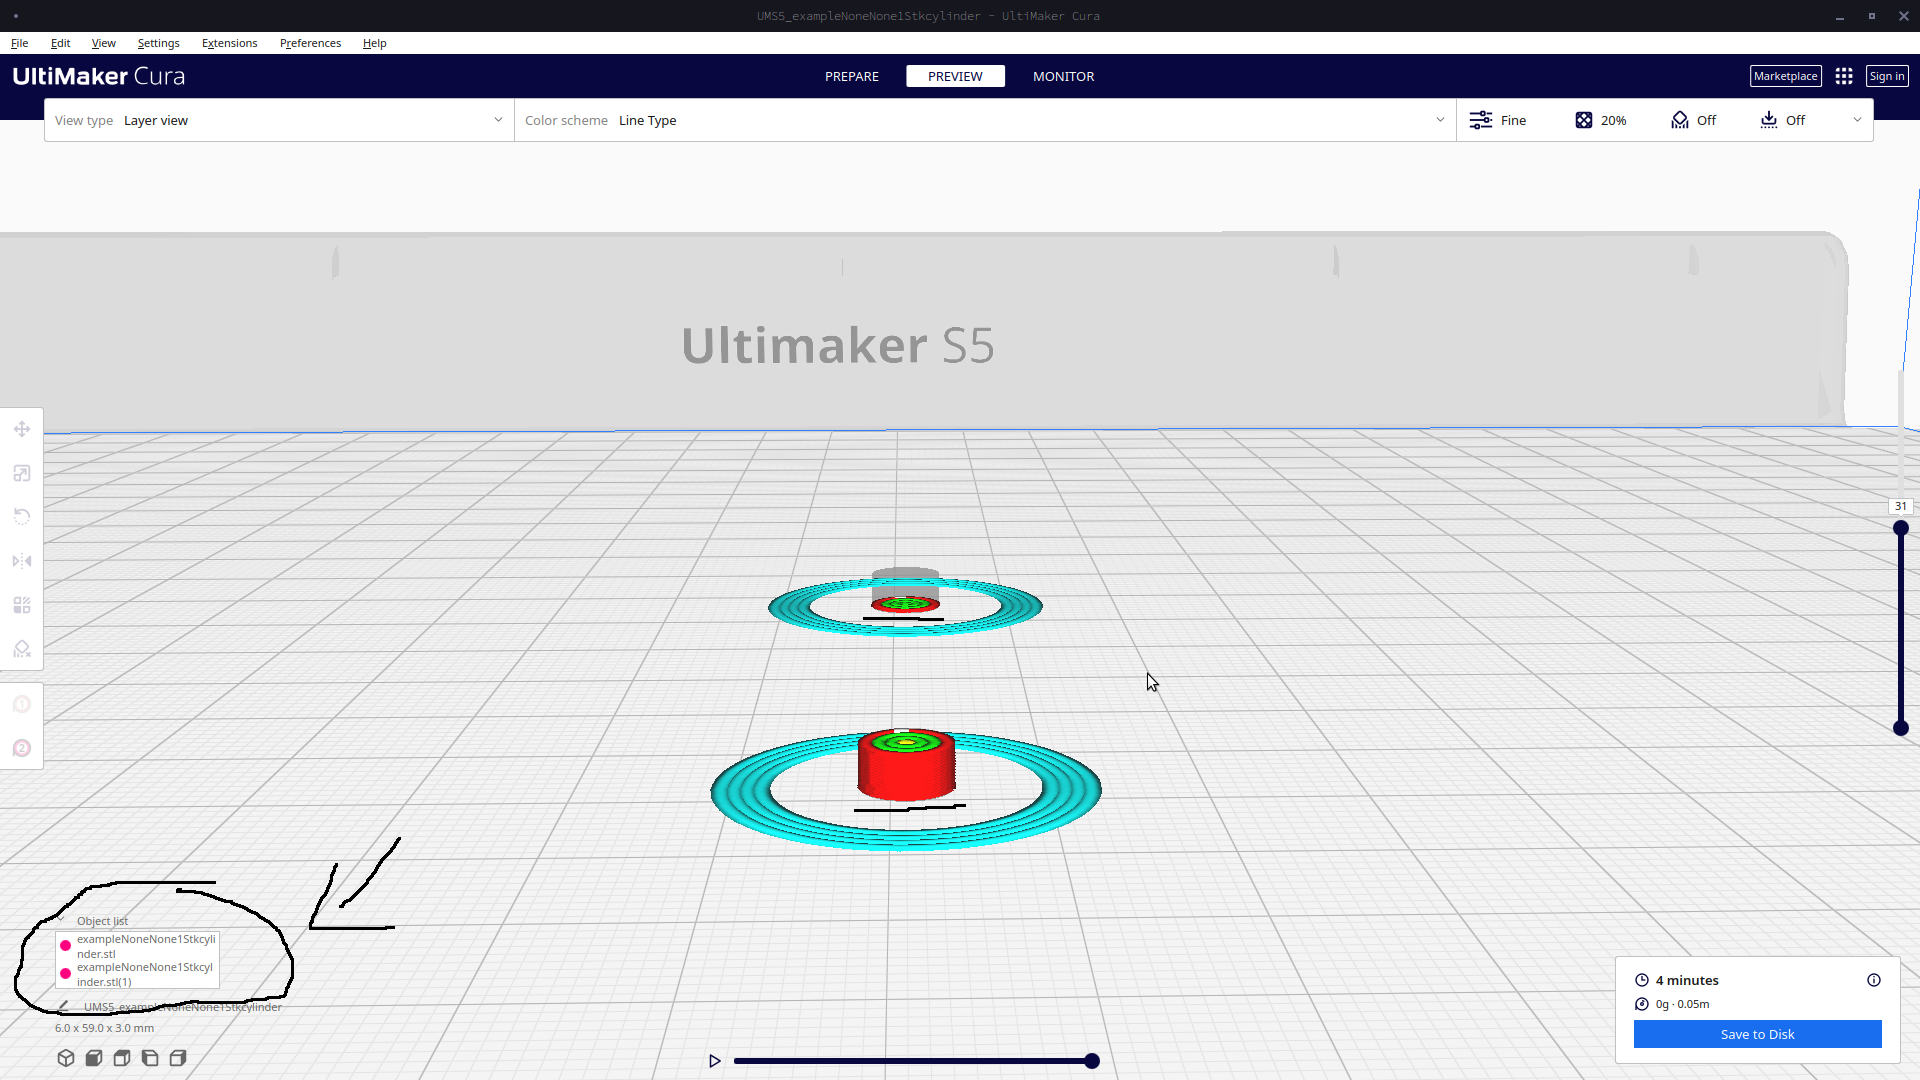Viewport: 1920px width, 1080px height.
Task: Open the File menu
Action: pyautogui.click(x=20, y=43)
